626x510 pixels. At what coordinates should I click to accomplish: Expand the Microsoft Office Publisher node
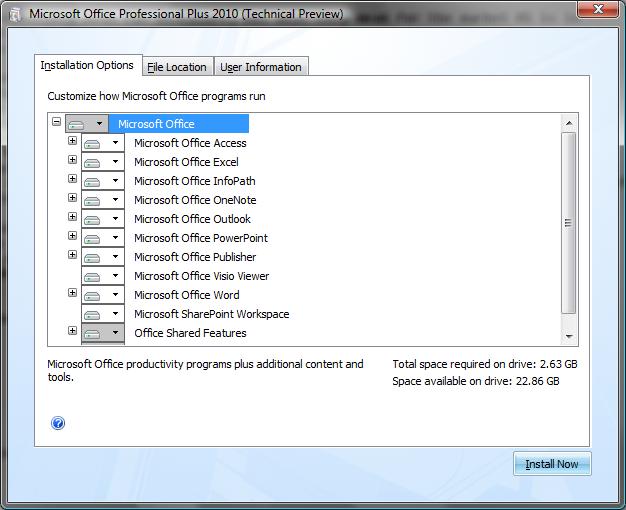coord(72,254)
